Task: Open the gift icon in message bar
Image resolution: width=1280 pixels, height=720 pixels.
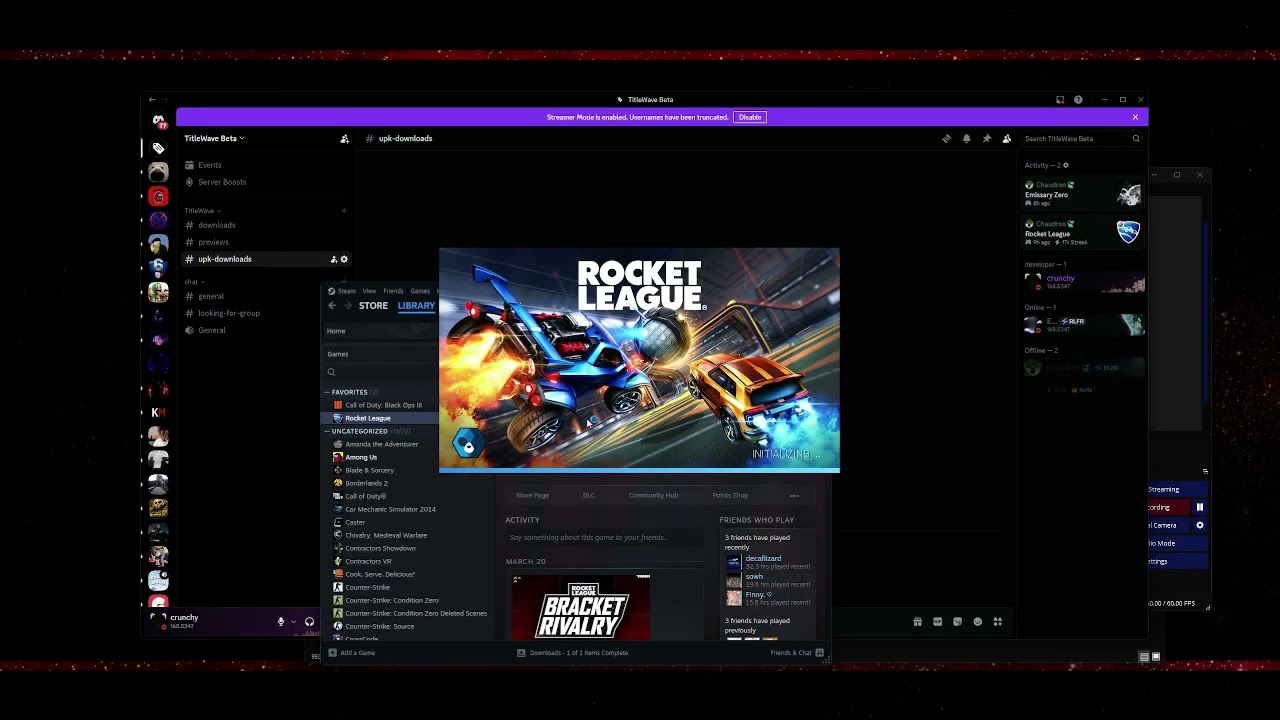Action: (917, 622)
